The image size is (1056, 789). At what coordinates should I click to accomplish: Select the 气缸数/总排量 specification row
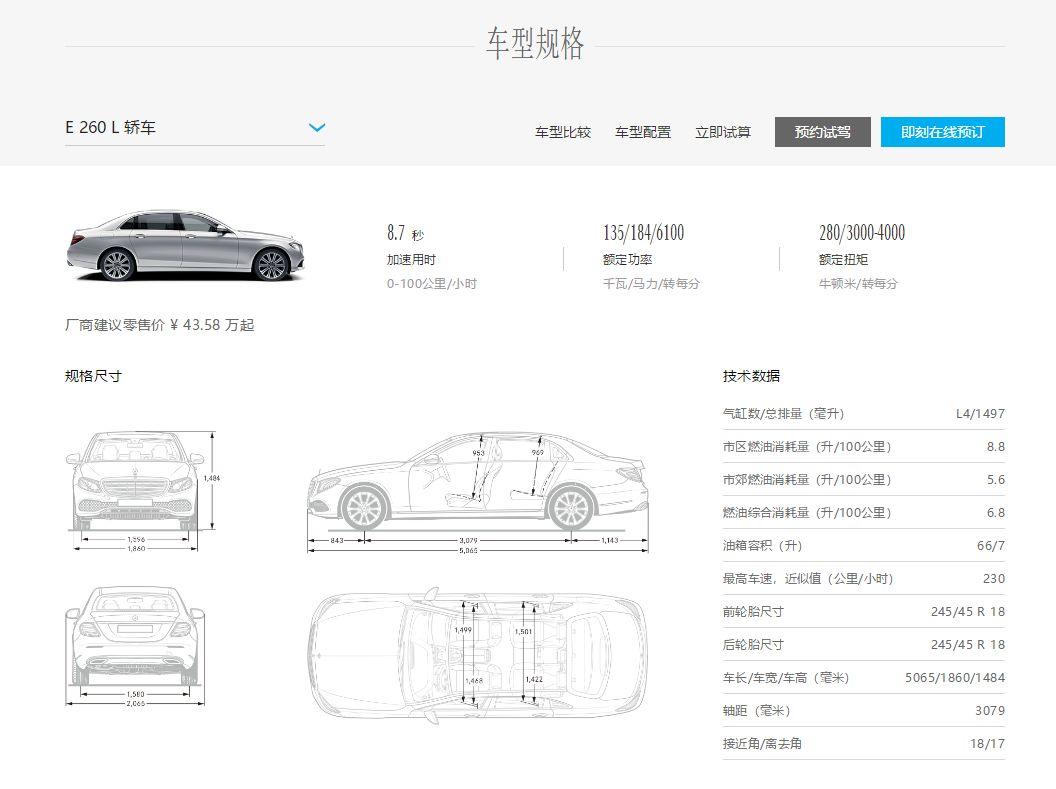pyautogui.click(x=863, y=414)
